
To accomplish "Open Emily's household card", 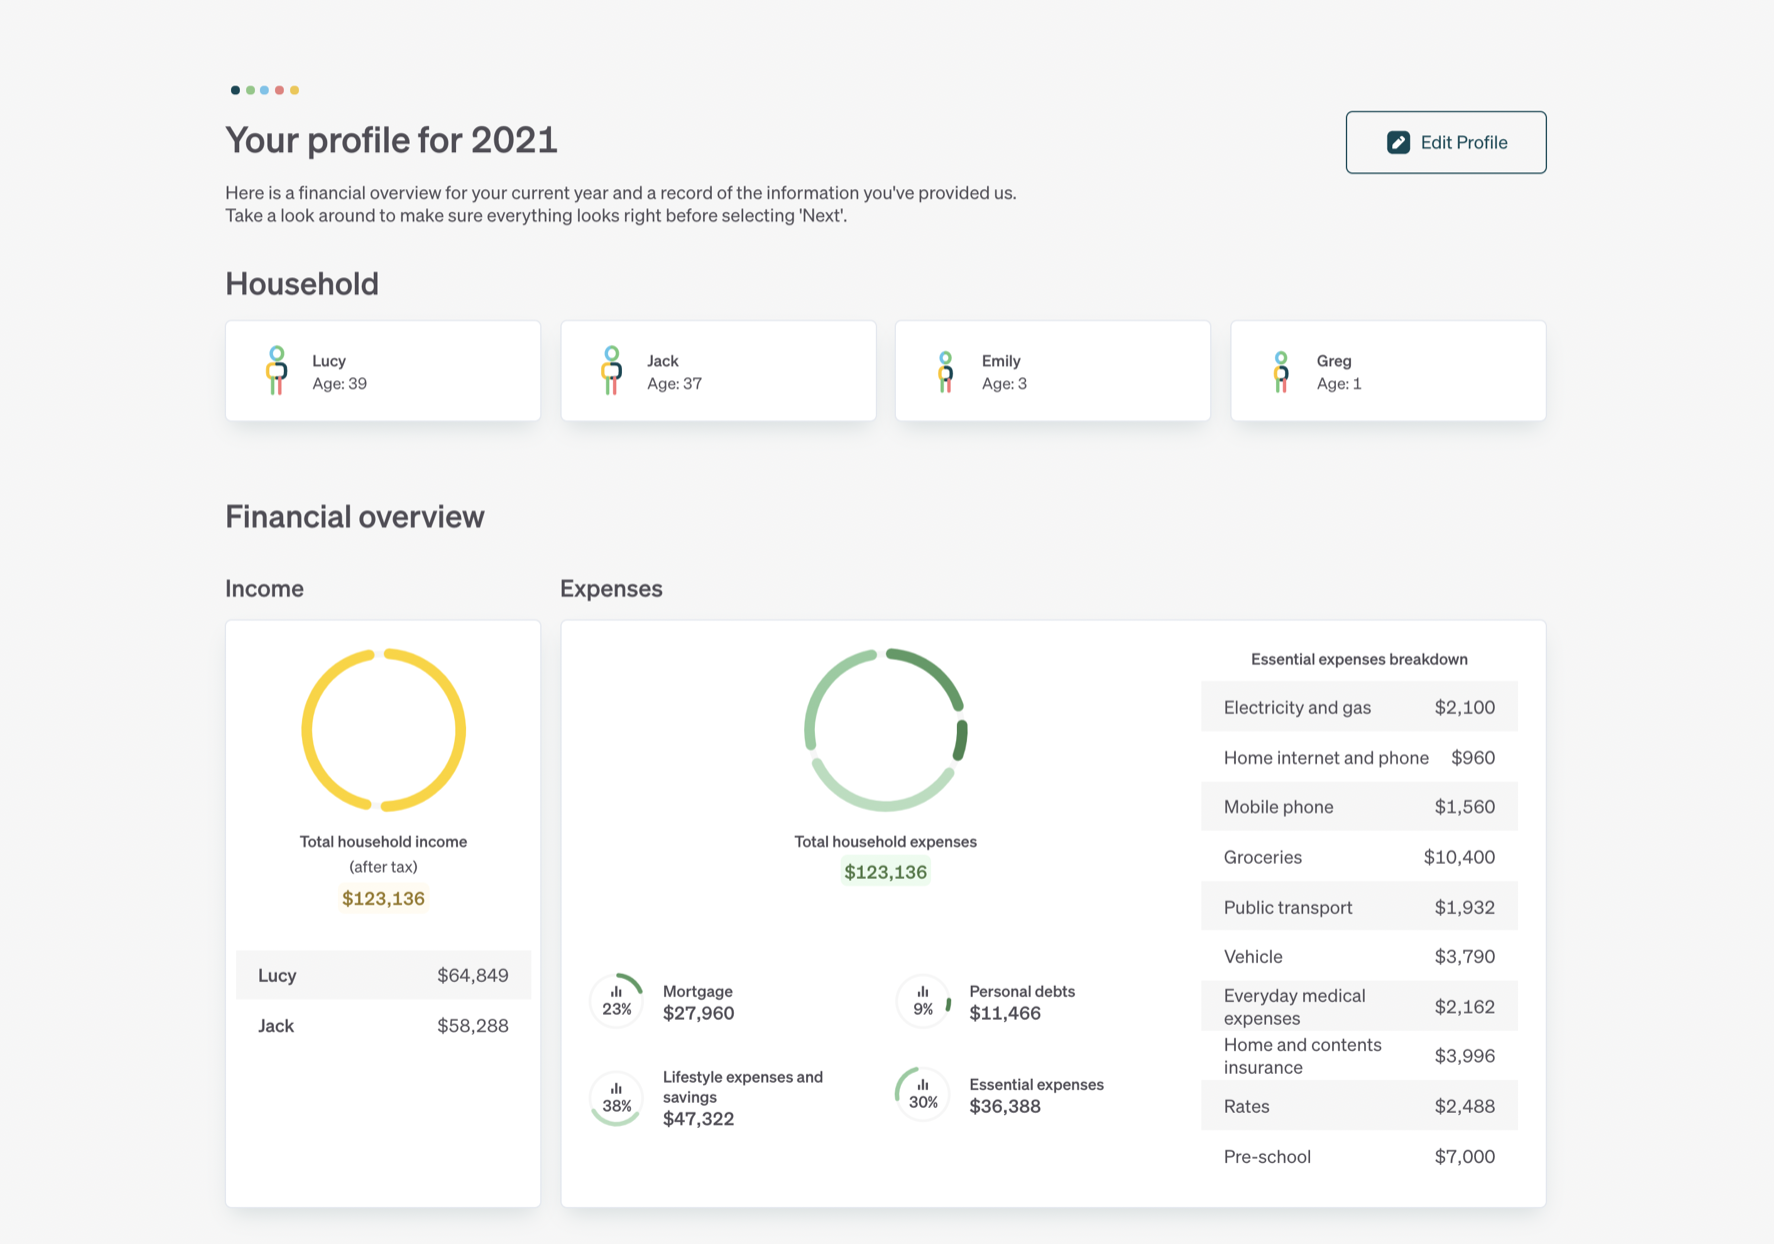I will click(1052, 371).
